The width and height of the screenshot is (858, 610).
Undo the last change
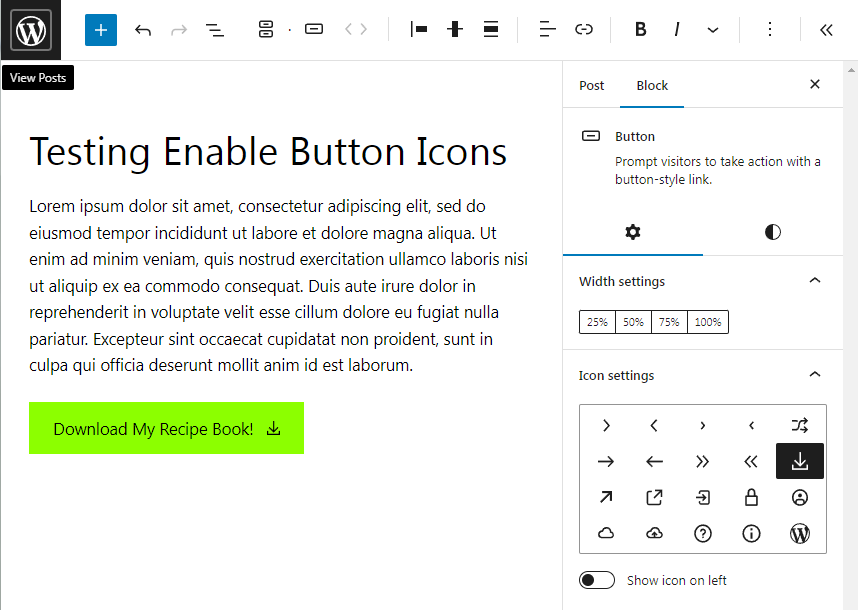click(143, 30)
